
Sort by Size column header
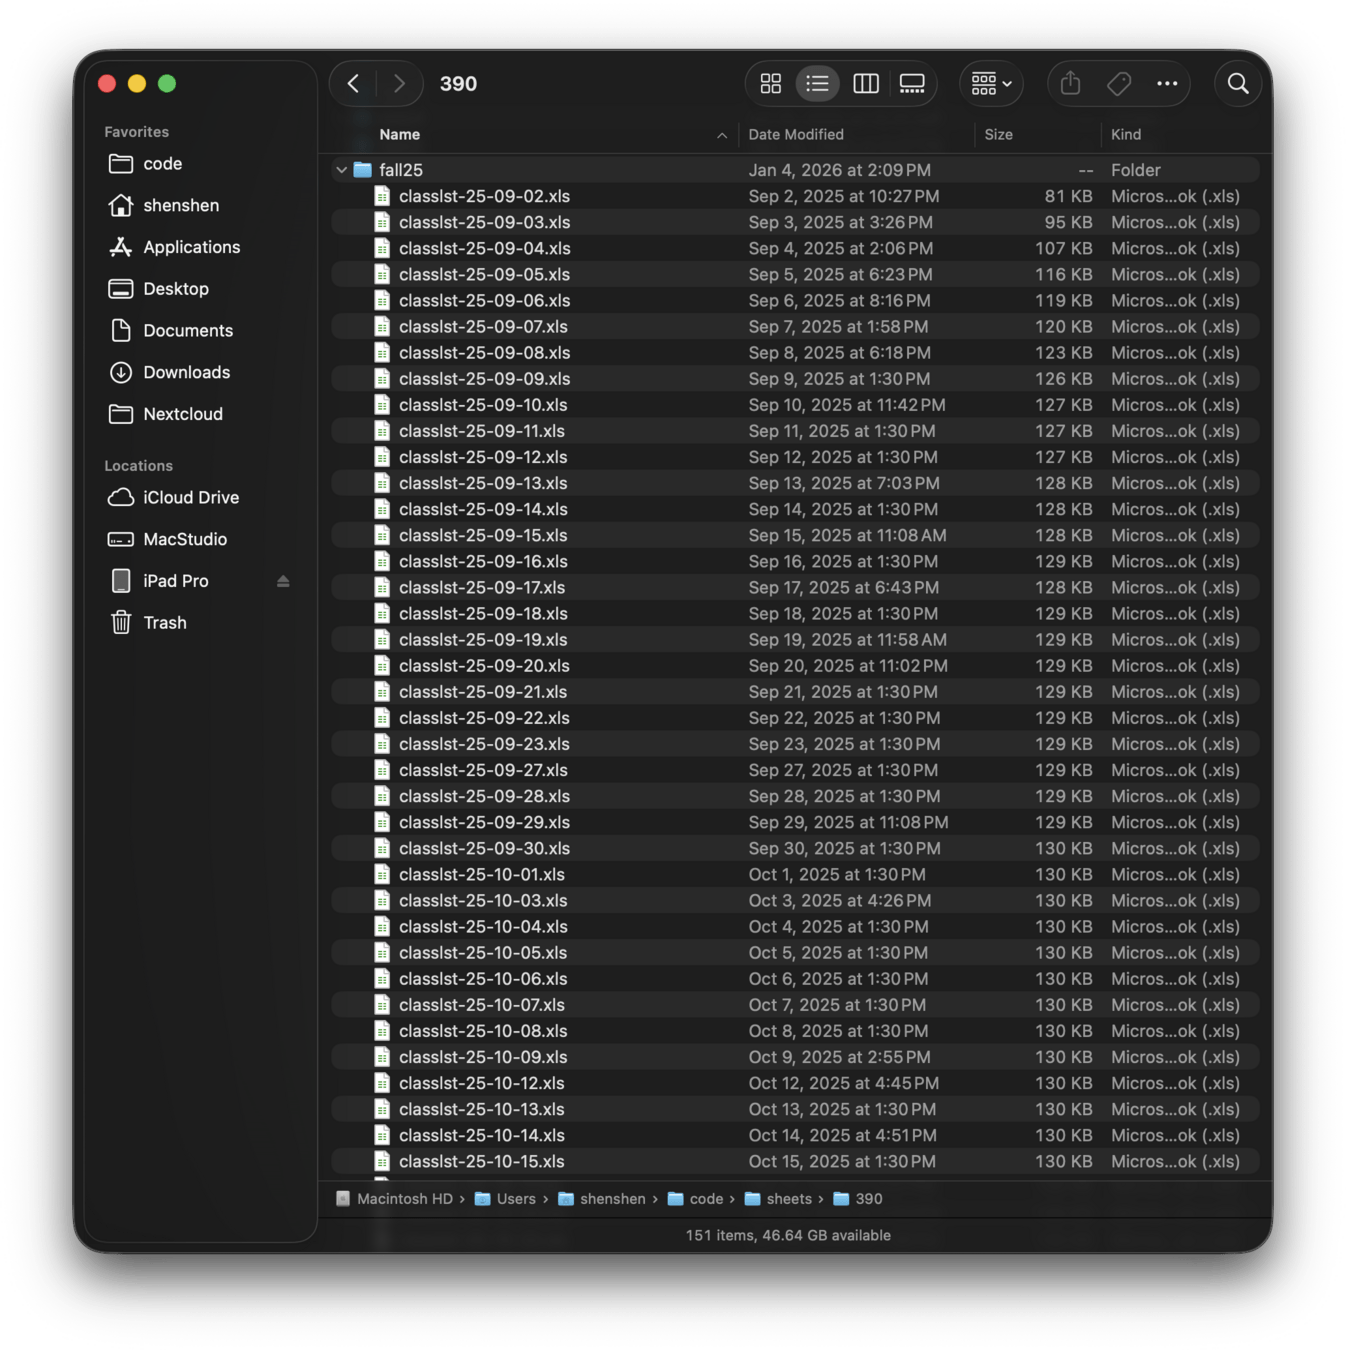tap(998, 135)
